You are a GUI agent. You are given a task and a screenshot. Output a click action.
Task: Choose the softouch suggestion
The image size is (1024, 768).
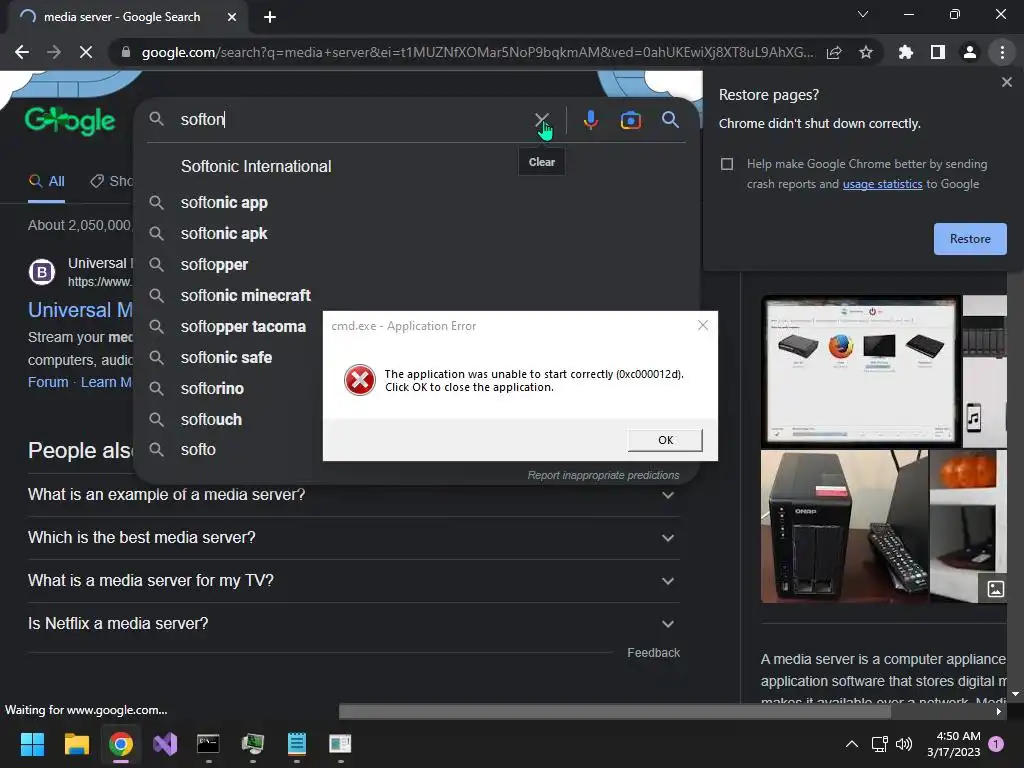click(x=211, y=419)
